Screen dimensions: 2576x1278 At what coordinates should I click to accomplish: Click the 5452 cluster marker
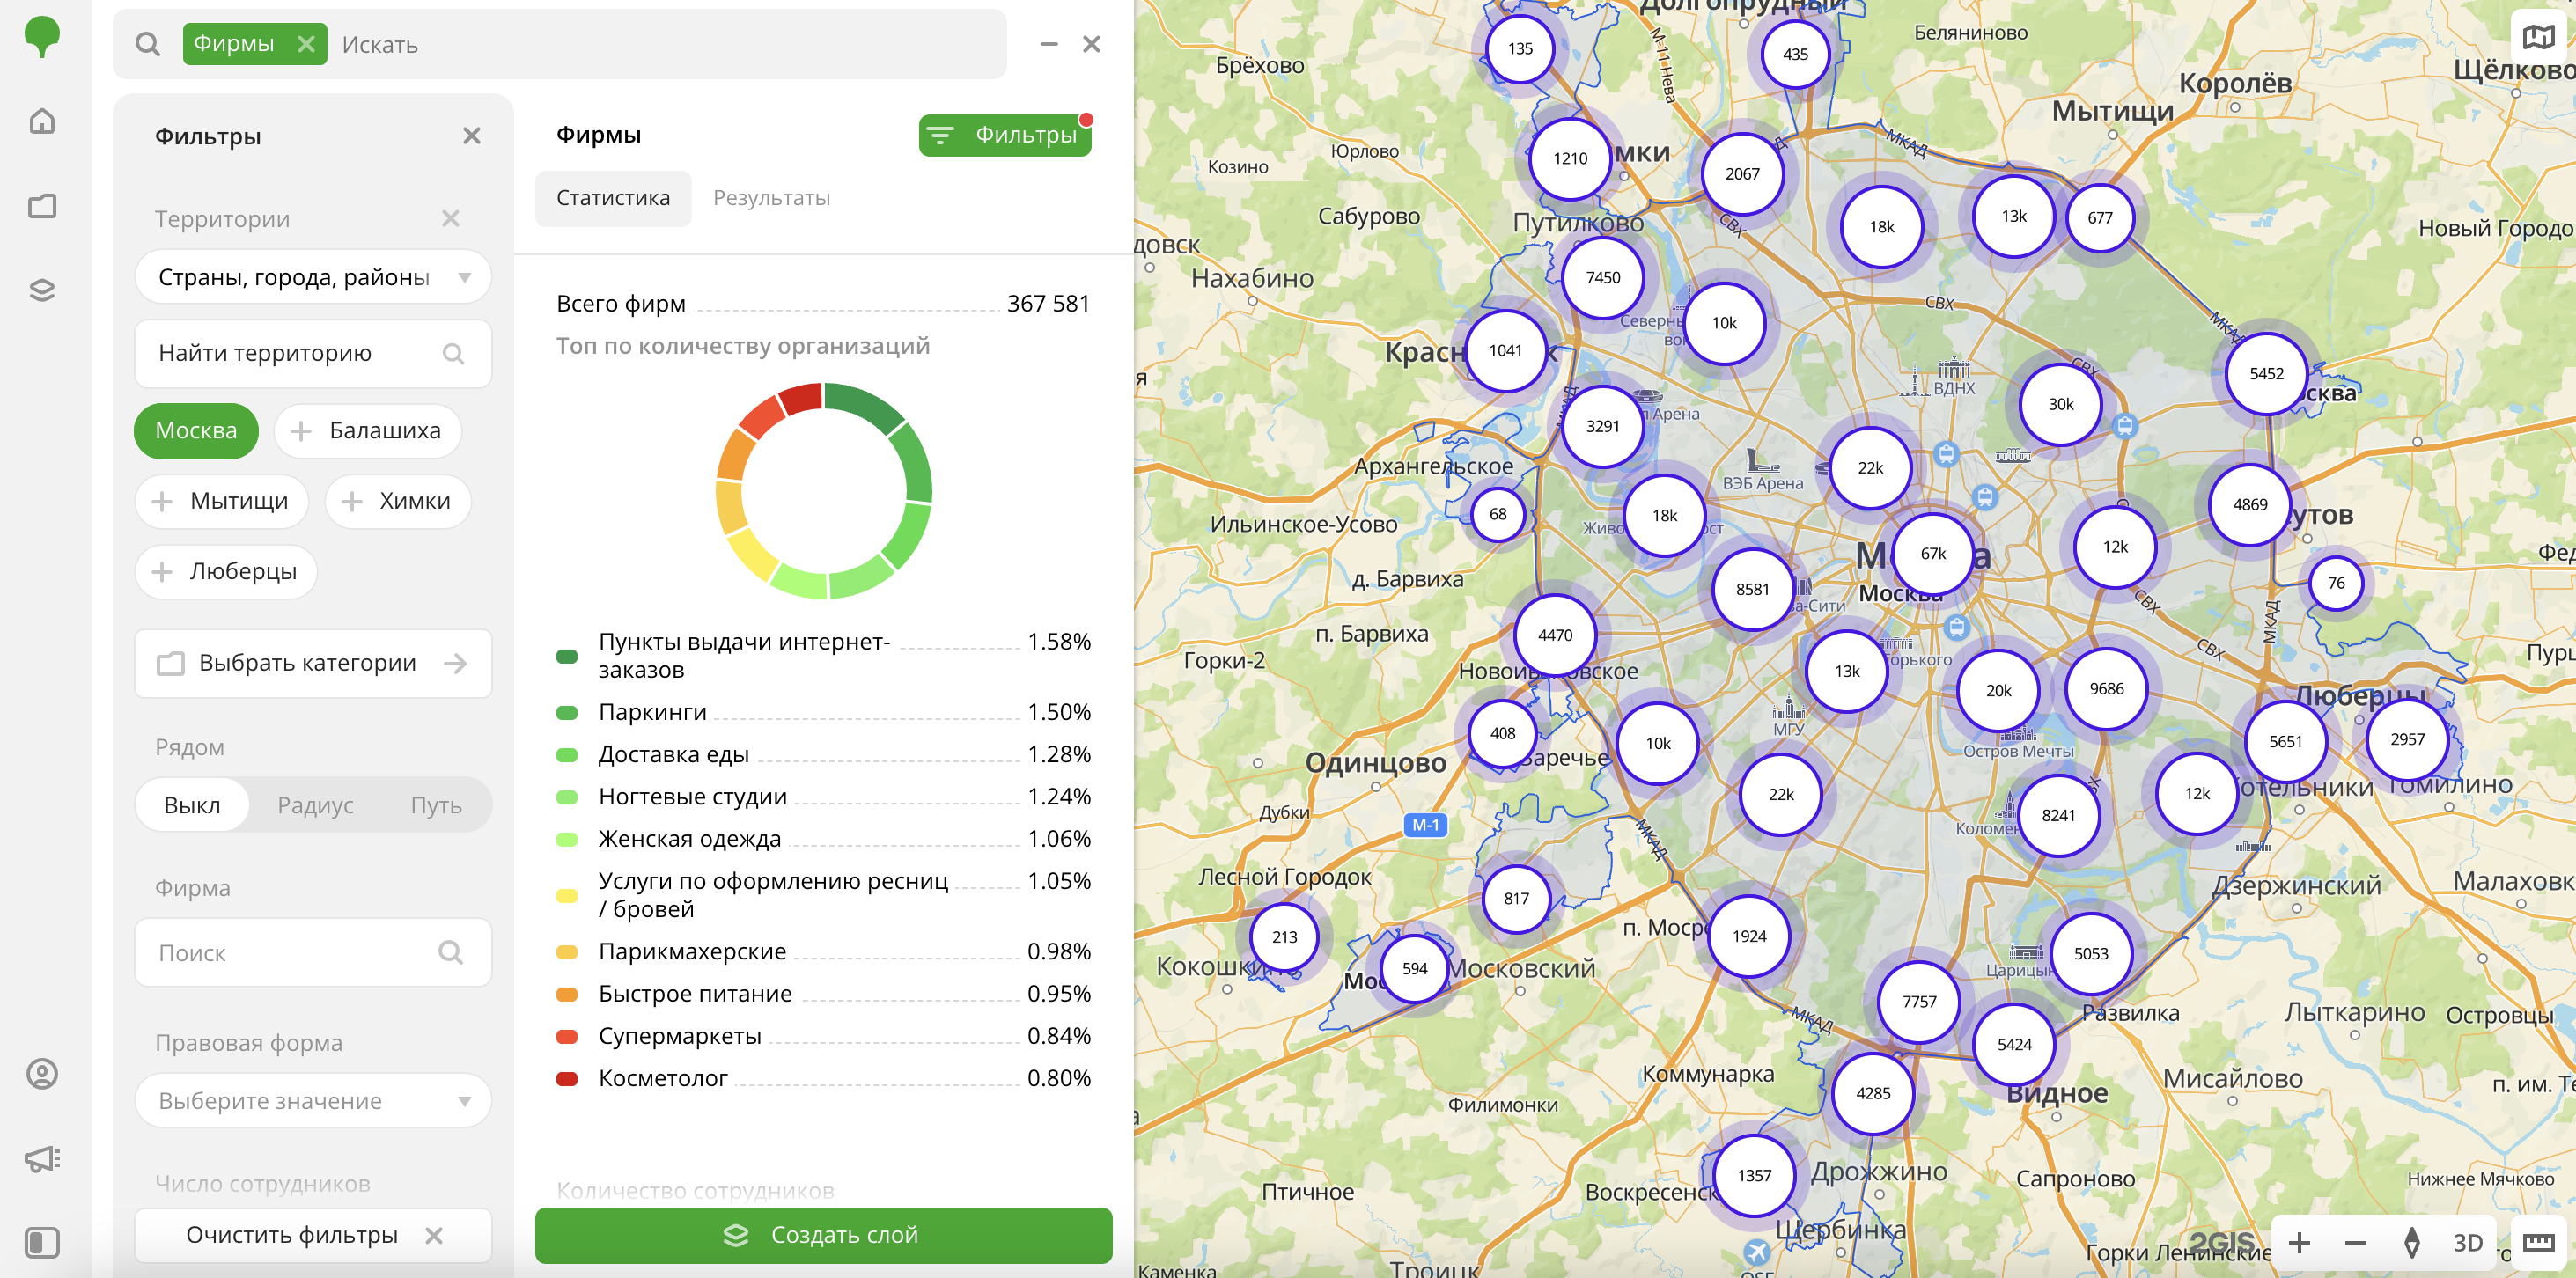2266,373
